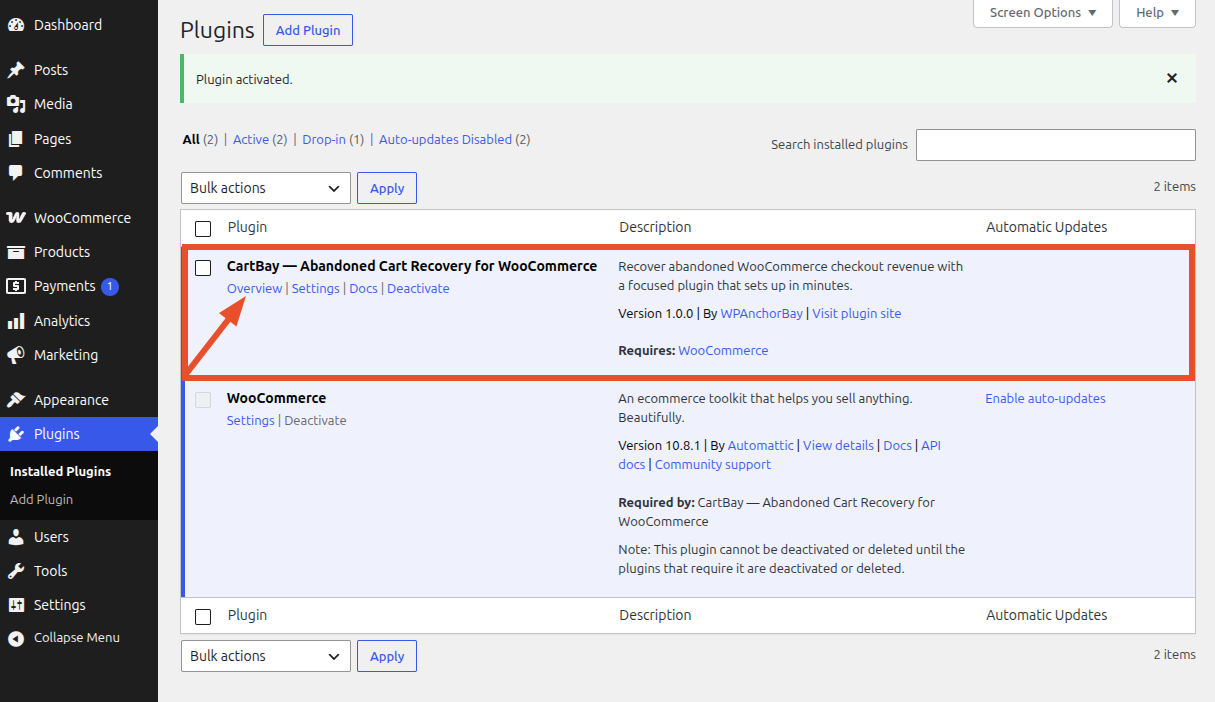Click the Payments dollar icon

click(x=16, y=286)
